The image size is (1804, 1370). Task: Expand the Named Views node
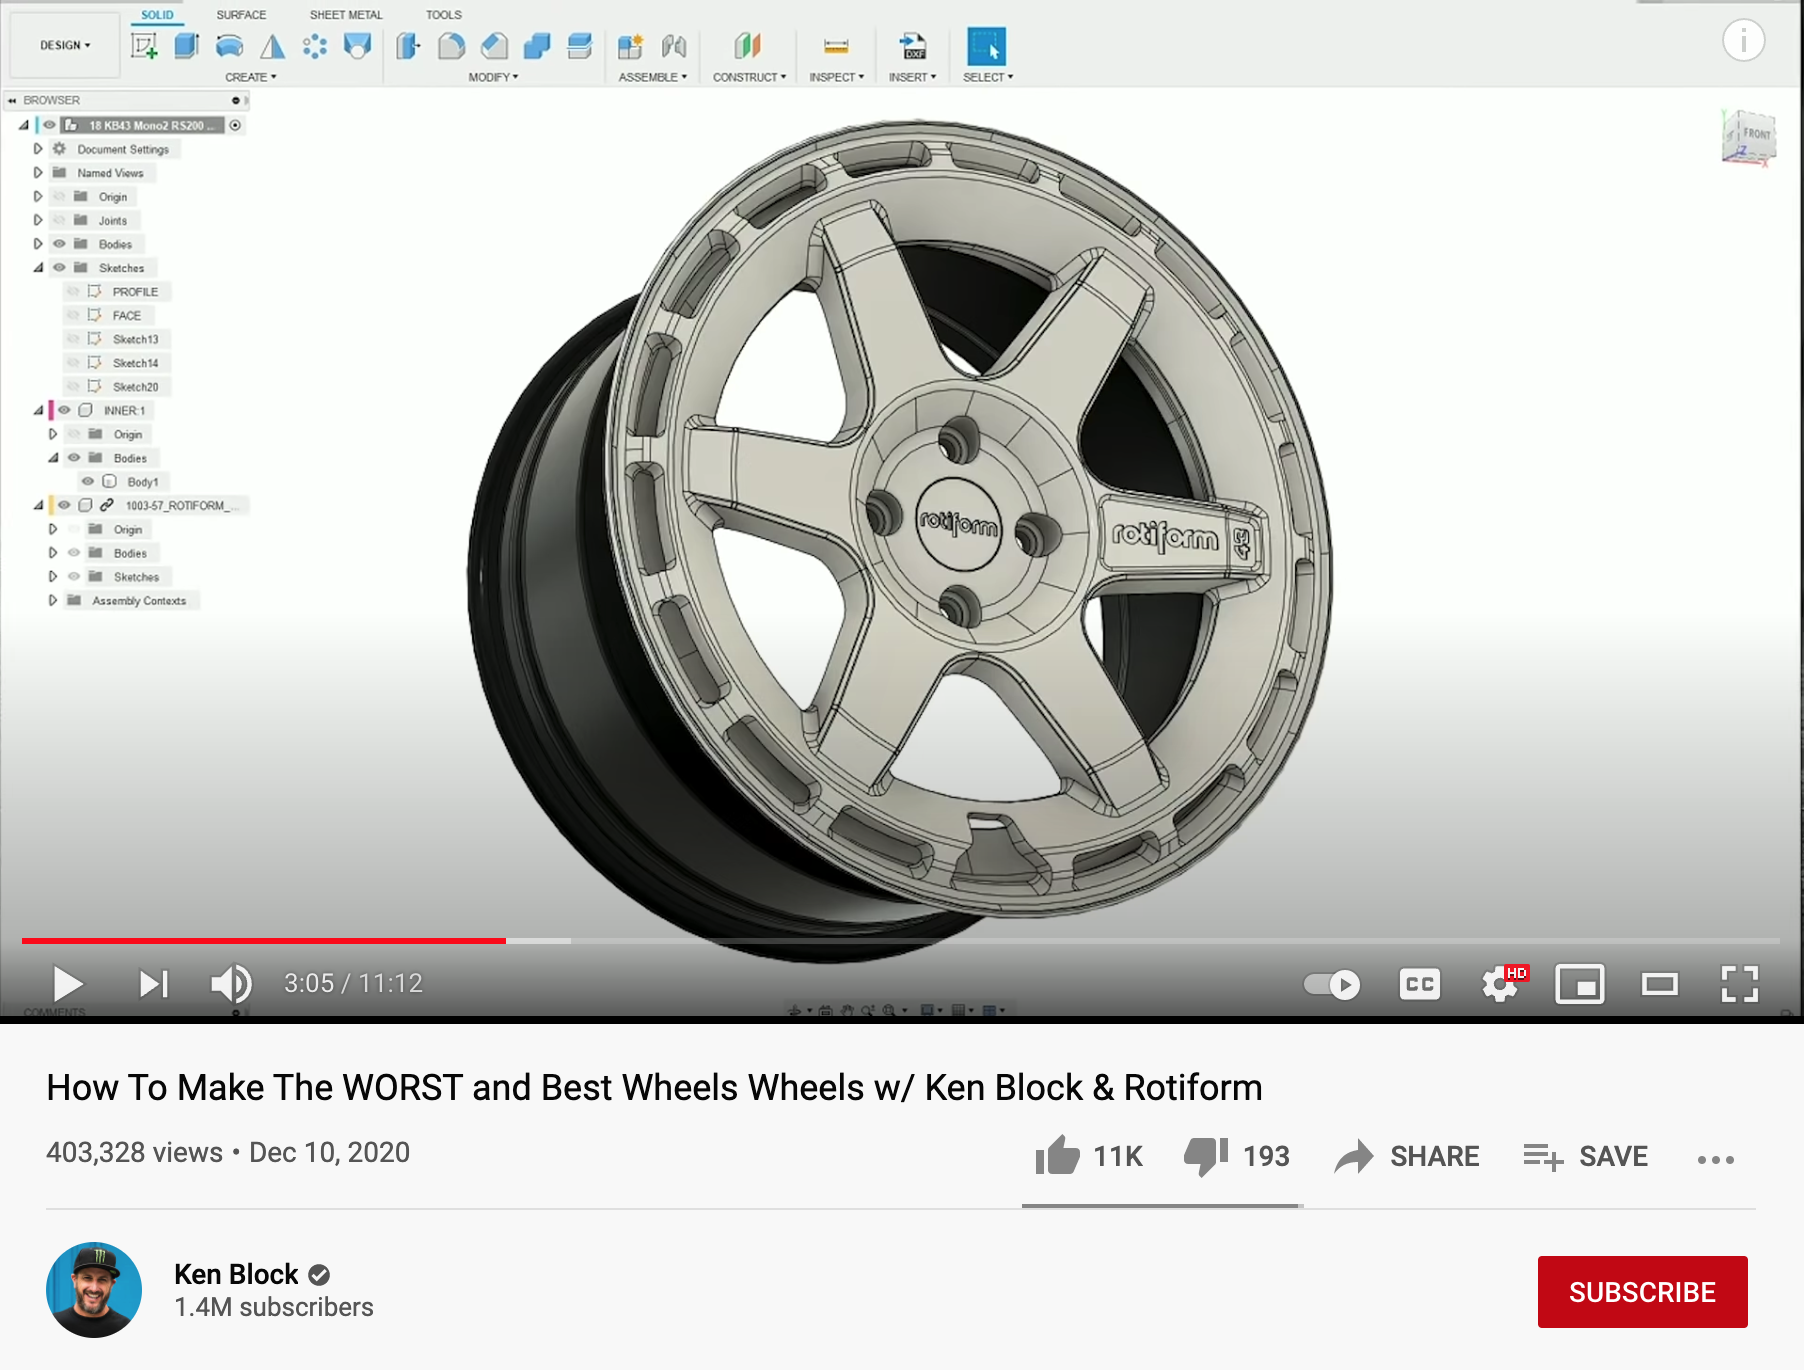pos(38,173)
